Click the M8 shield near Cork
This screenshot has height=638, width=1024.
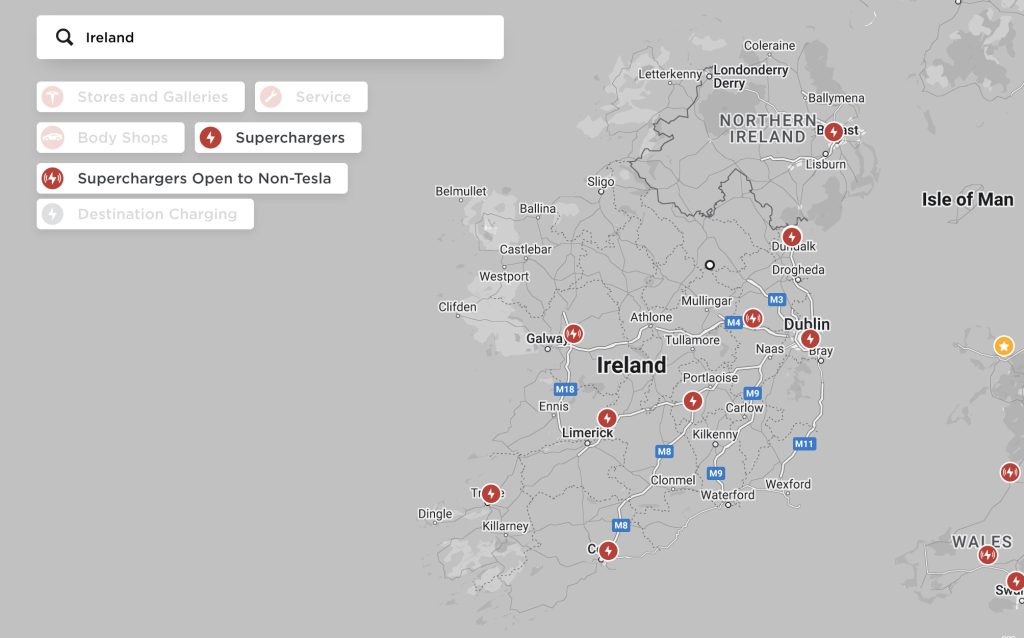(621, 525)
